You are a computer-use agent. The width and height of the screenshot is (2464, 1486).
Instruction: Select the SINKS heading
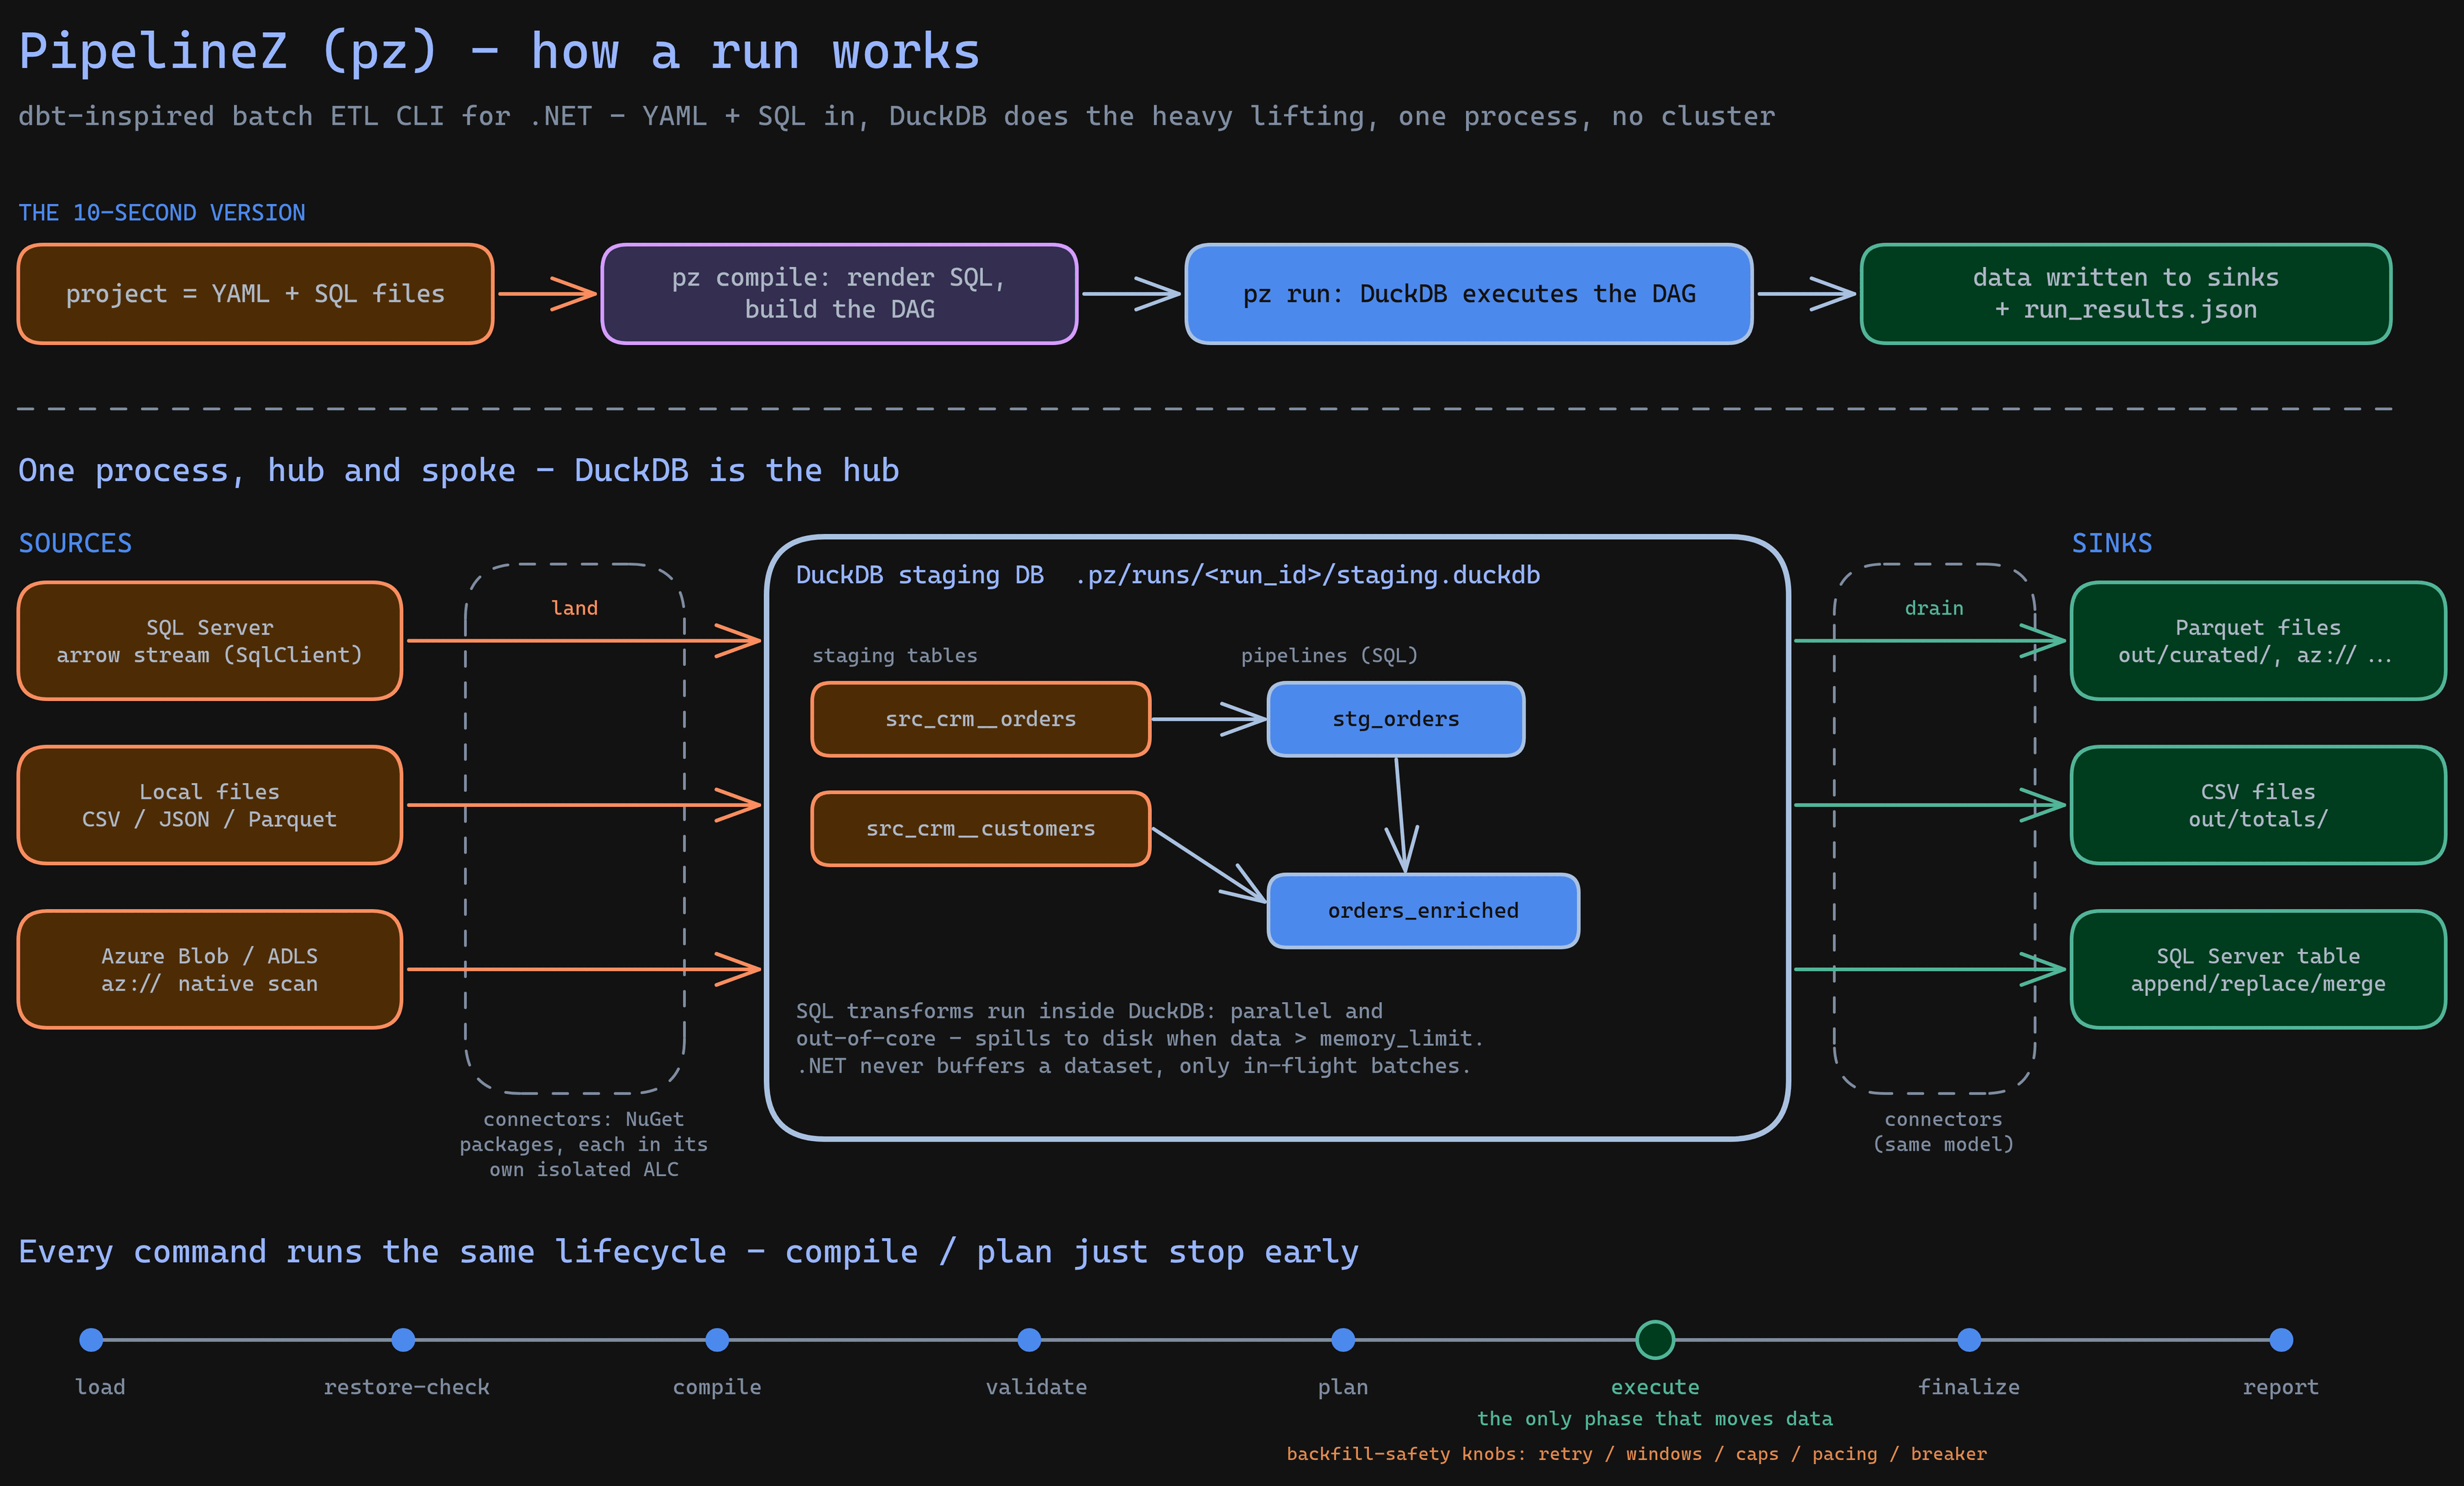[2111, 543]
